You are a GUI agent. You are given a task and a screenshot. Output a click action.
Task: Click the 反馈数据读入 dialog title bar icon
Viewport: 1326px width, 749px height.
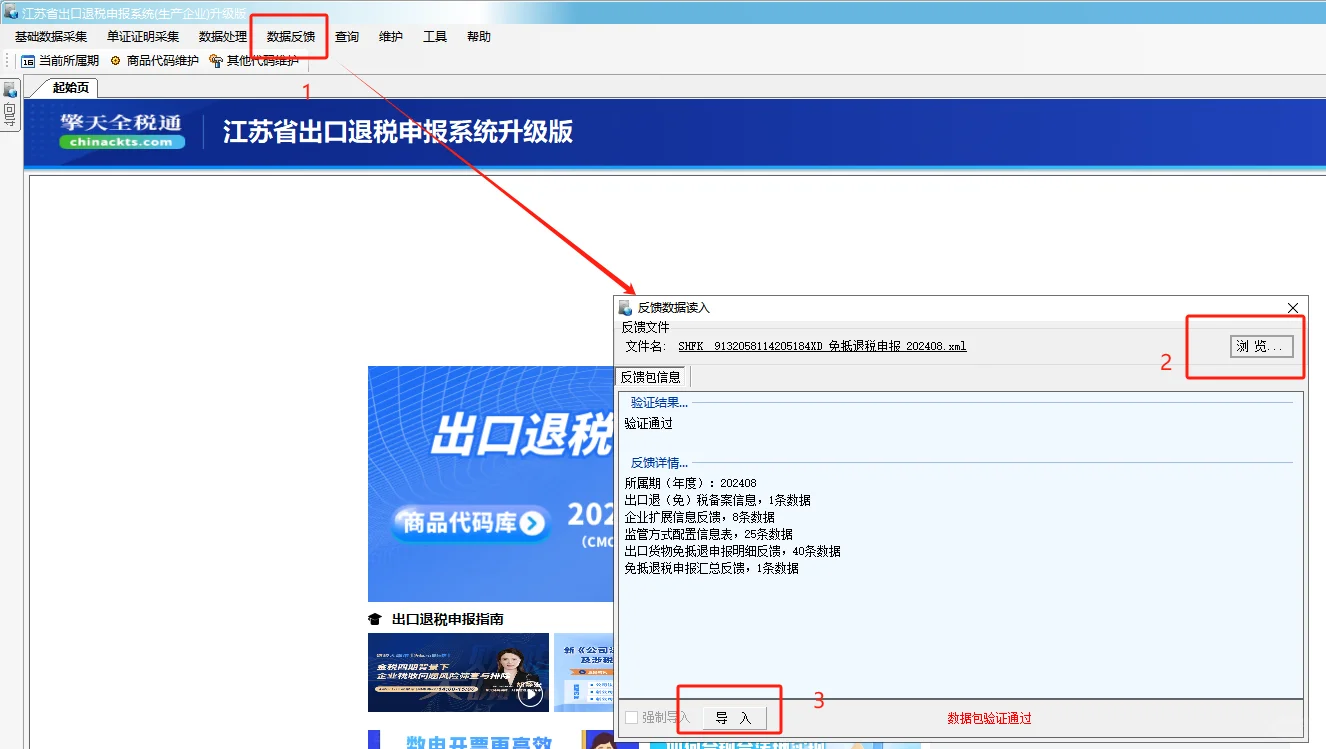click(x=624, y=307)
